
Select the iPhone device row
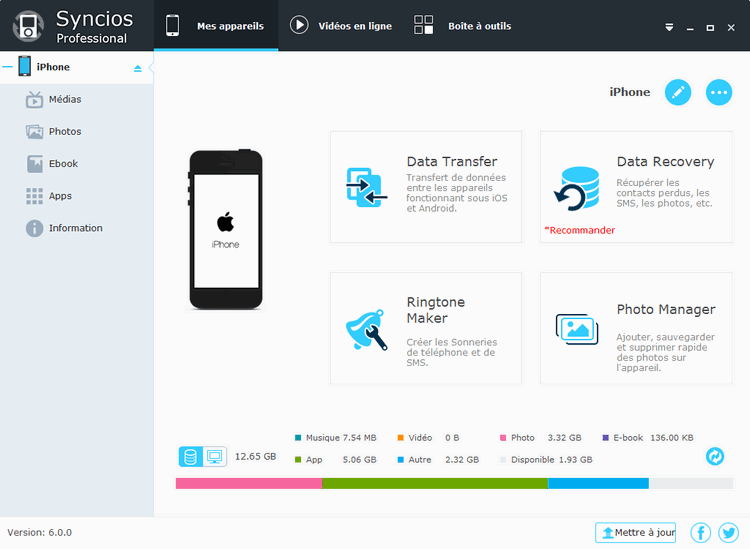tap(77, 67)
